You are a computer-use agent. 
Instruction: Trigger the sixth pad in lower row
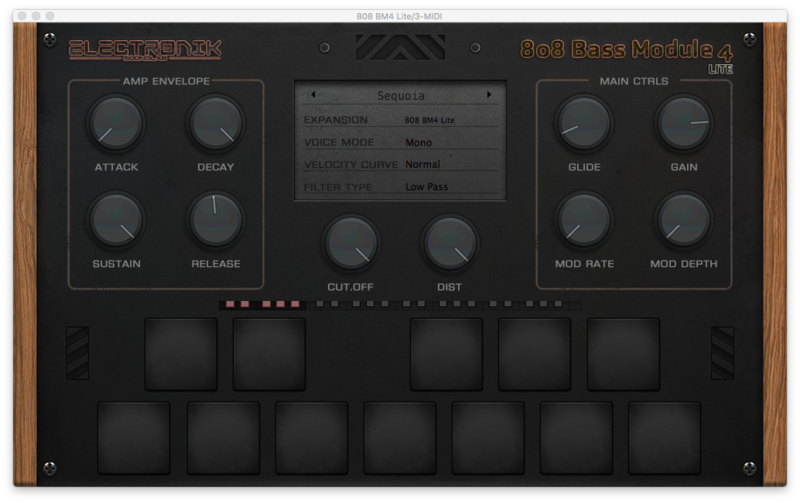click(577, 438)
